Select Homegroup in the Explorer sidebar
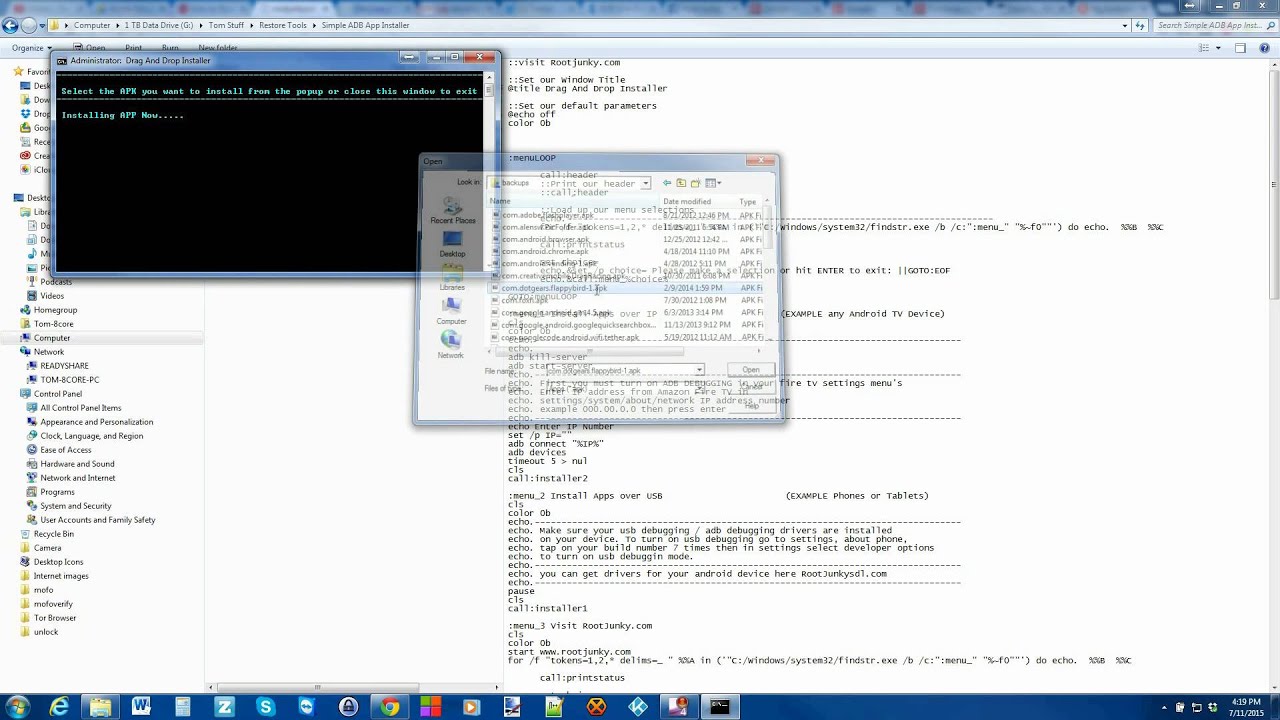Viewport: 1280px width, 720px height. (x=55, y=310)
